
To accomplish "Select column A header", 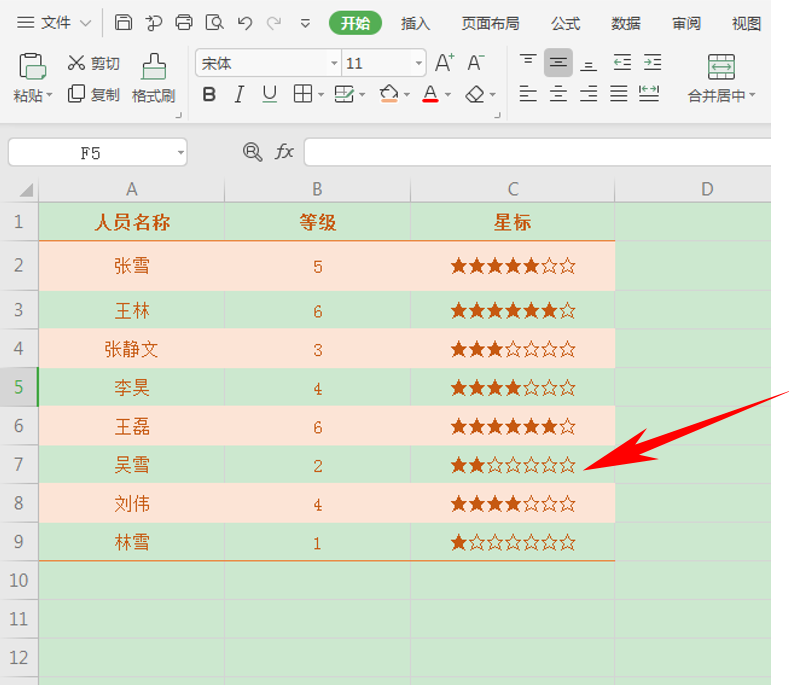I will (131, 190).
